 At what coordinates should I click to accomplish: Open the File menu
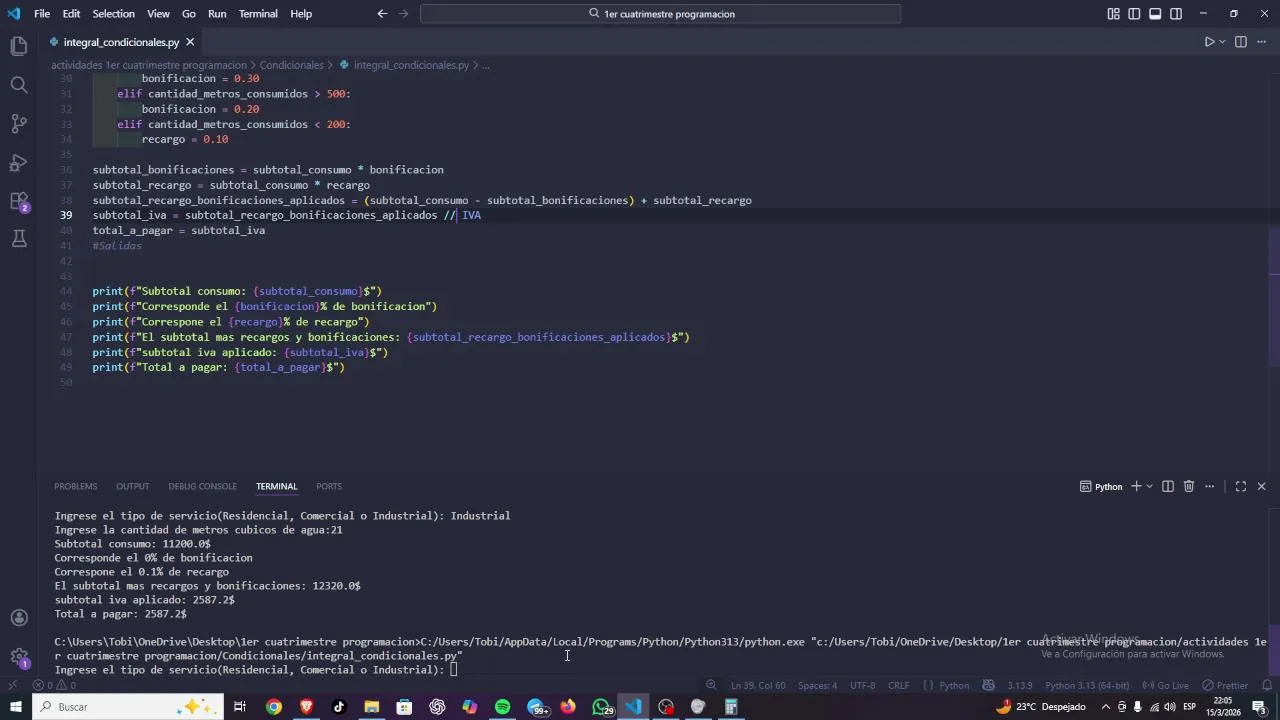(x=42, y=14)
